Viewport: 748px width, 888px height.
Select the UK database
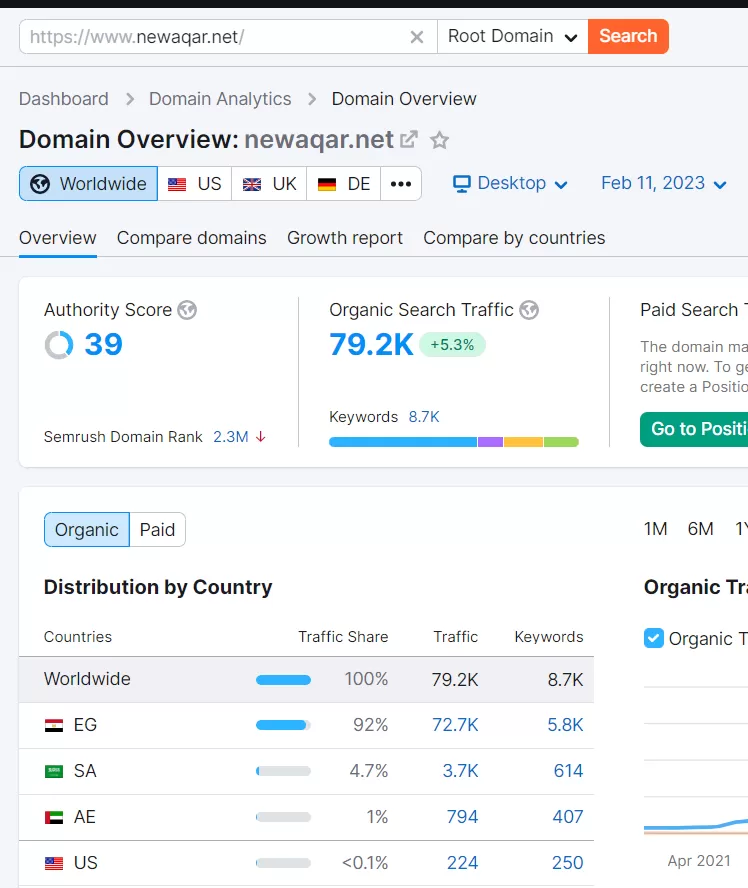pos(269,183)
